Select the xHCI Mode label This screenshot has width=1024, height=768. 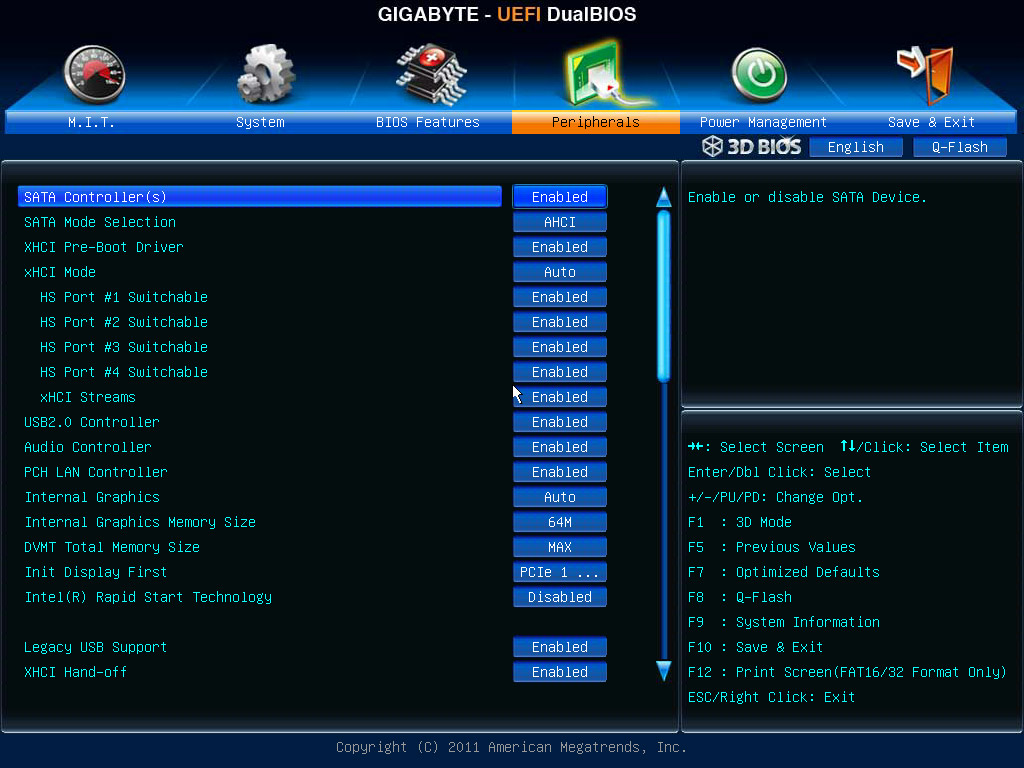tap(60, 272)
